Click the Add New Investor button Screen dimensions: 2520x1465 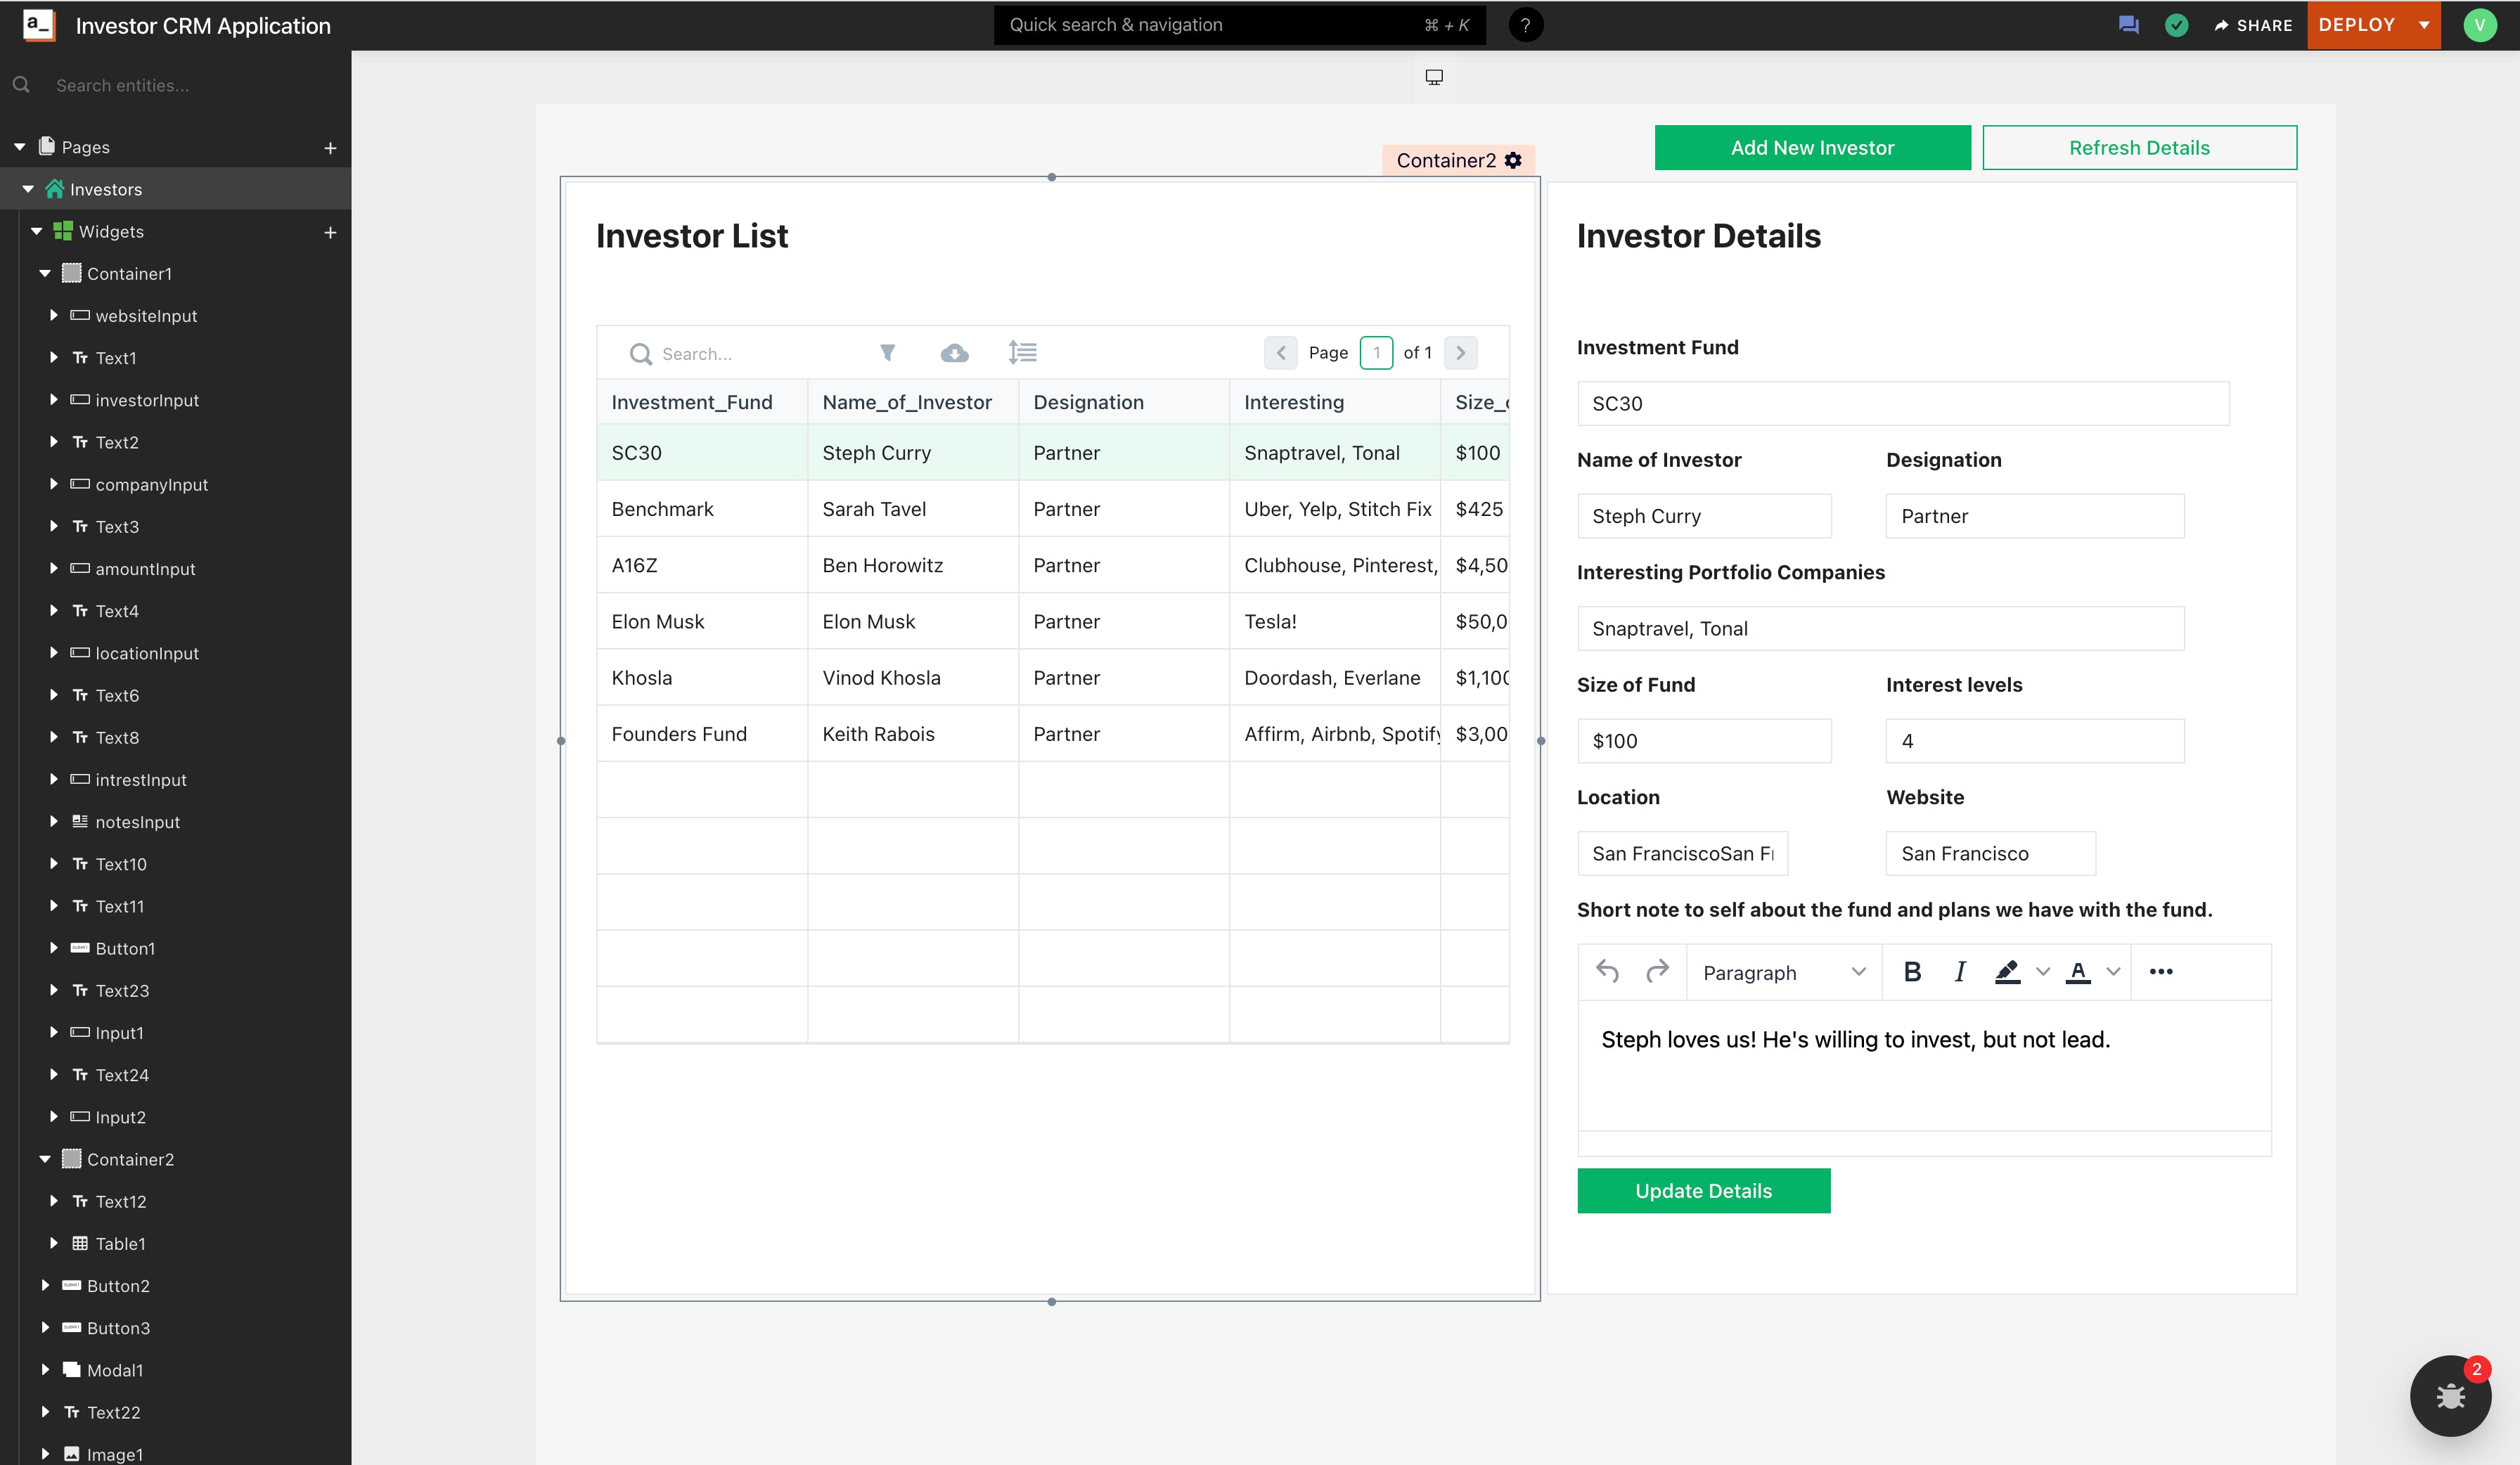[1812, 147]
